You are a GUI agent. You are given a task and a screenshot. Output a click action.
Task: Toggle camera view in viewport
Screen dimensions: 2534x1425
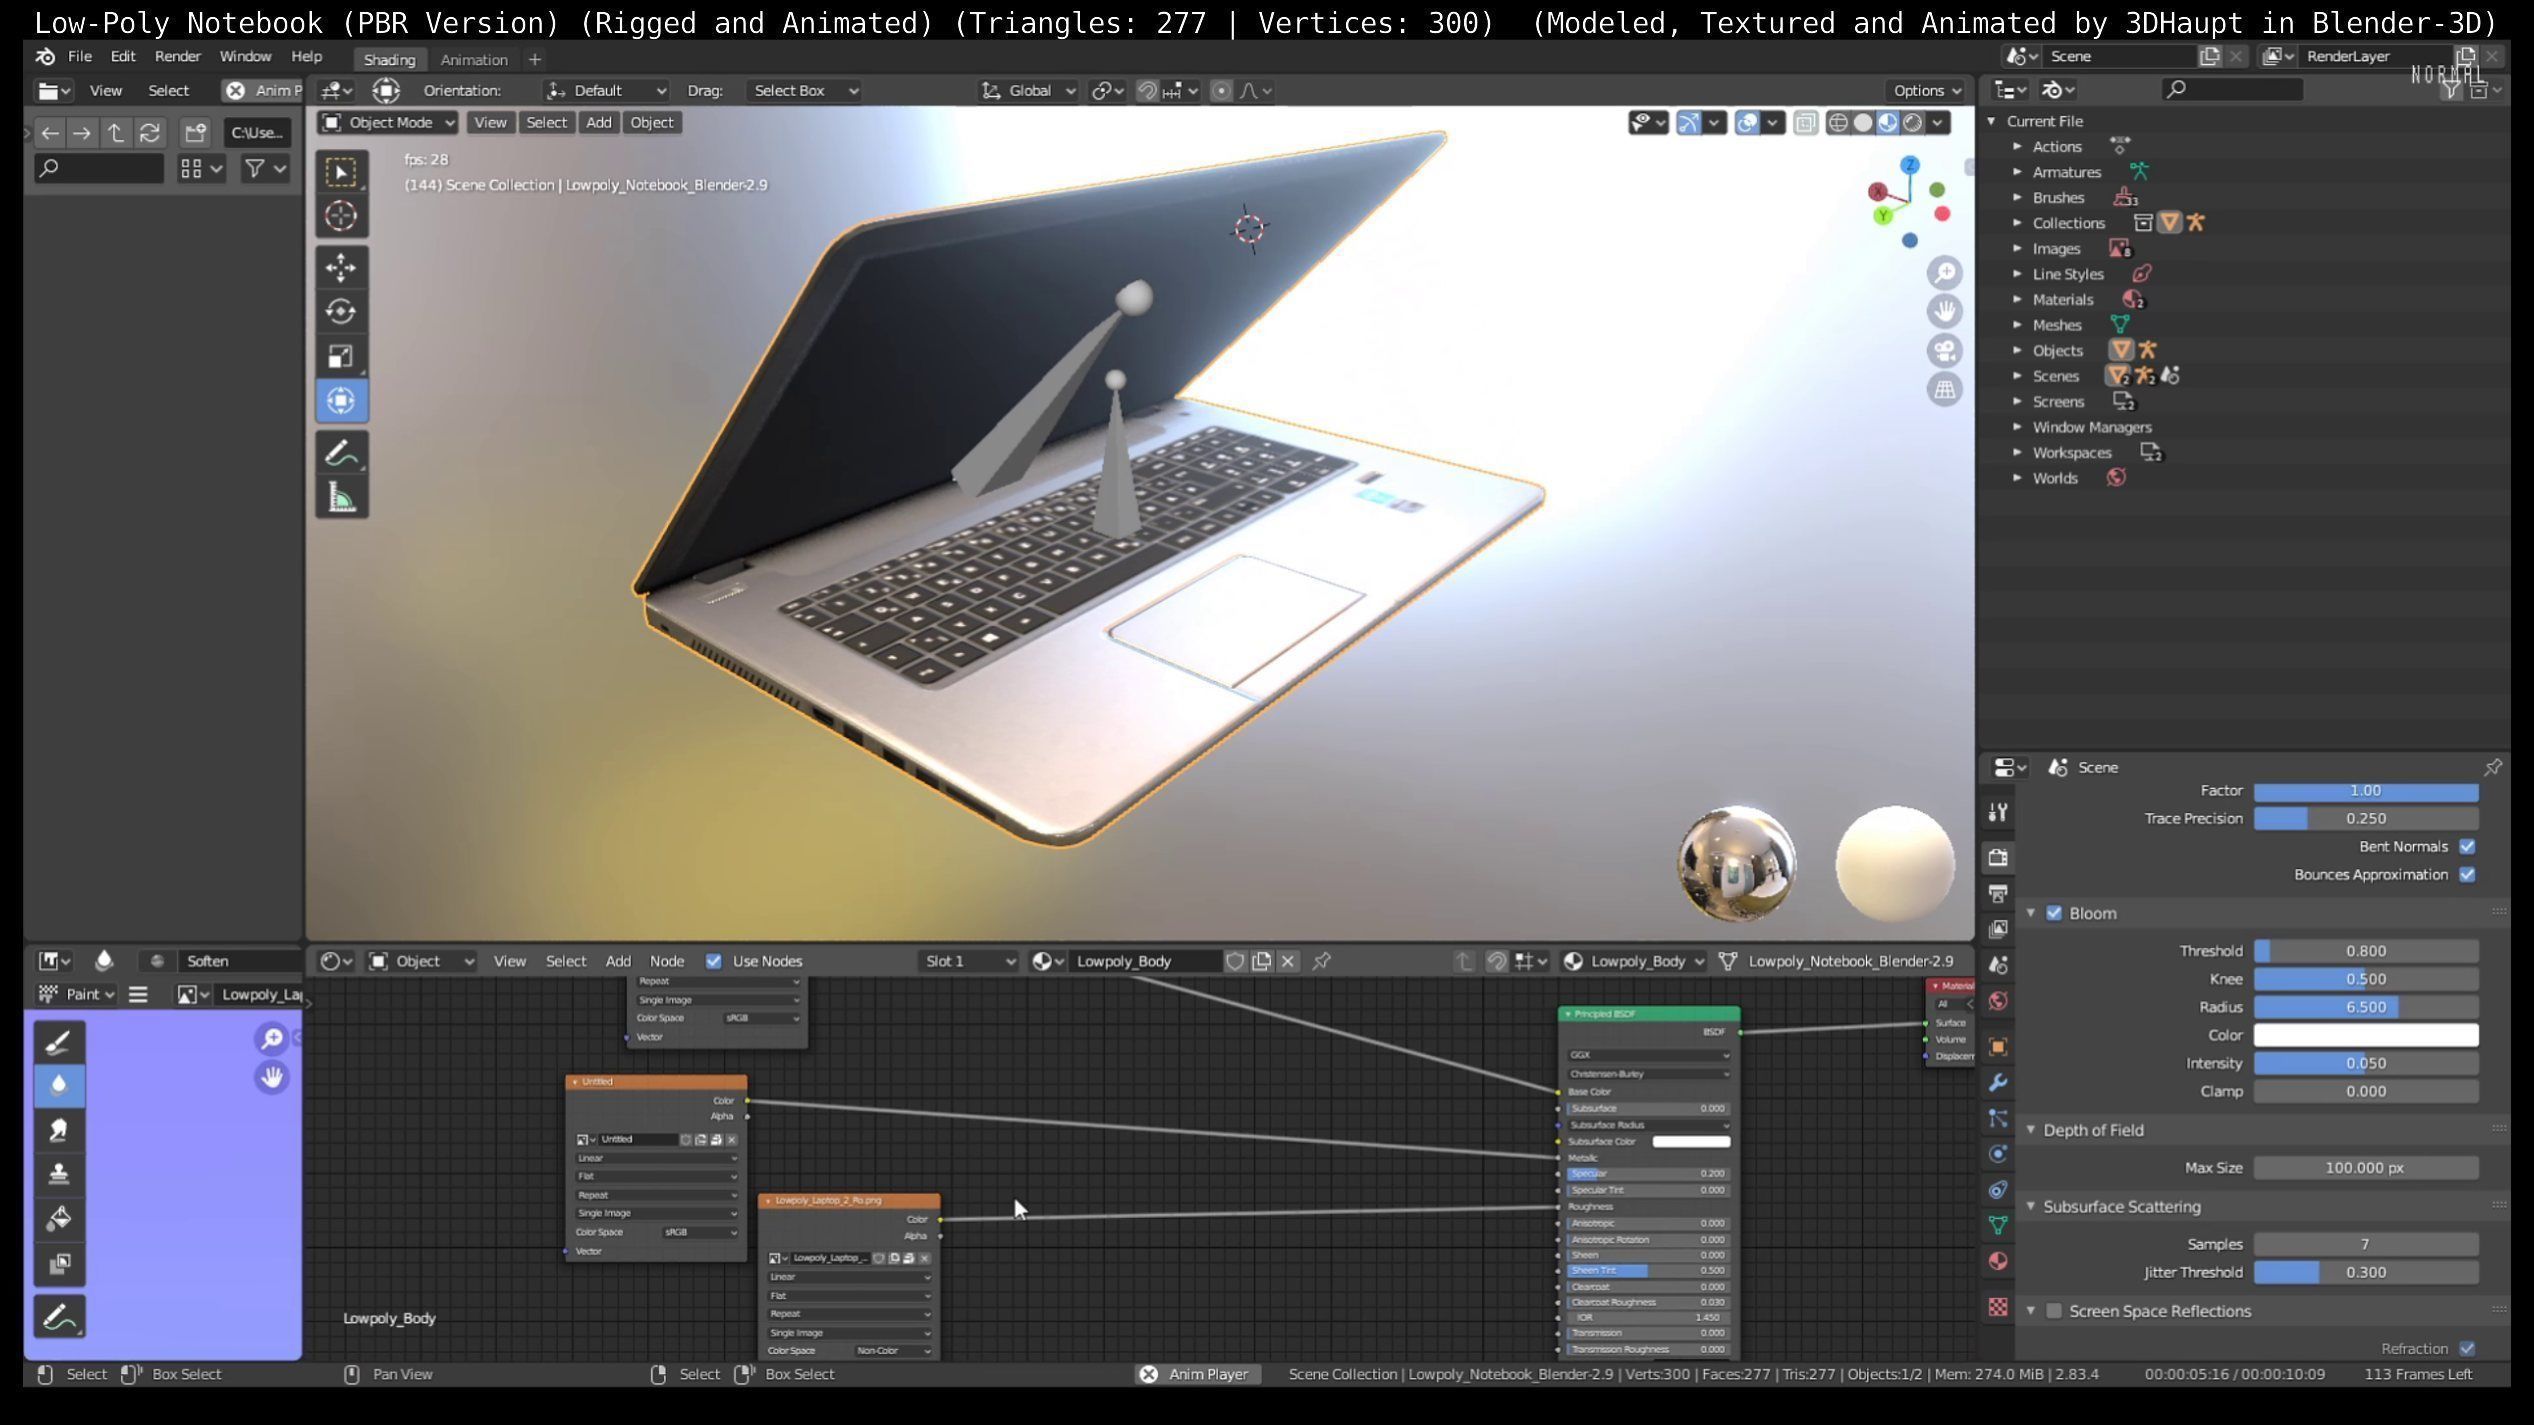(1944, 351)
